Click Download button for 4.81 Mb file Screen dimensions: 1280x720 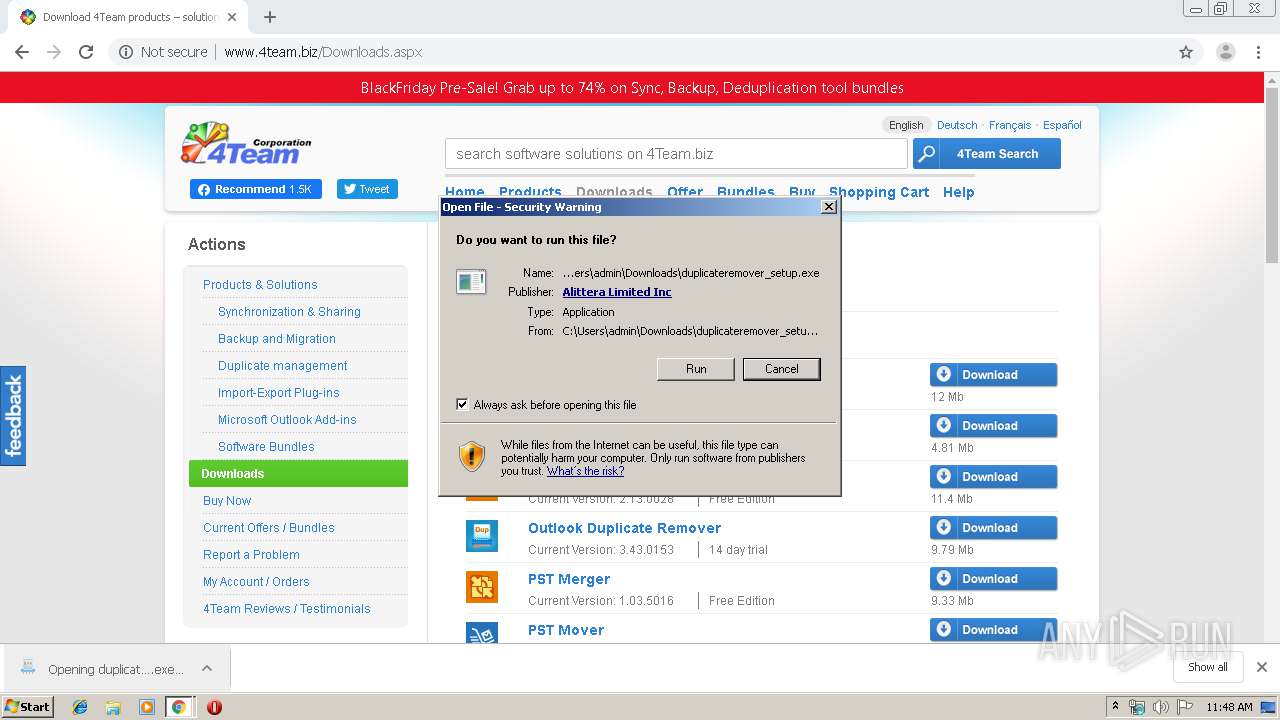993,426
